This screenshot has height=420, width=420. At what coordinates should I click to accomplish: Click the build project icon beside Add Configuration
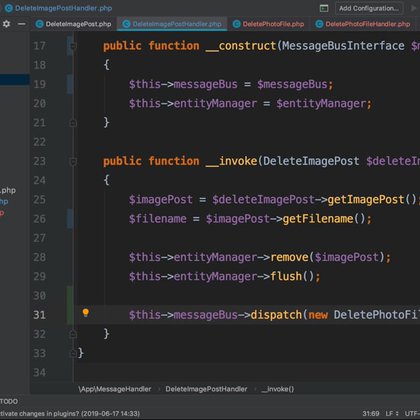point(324,8)
